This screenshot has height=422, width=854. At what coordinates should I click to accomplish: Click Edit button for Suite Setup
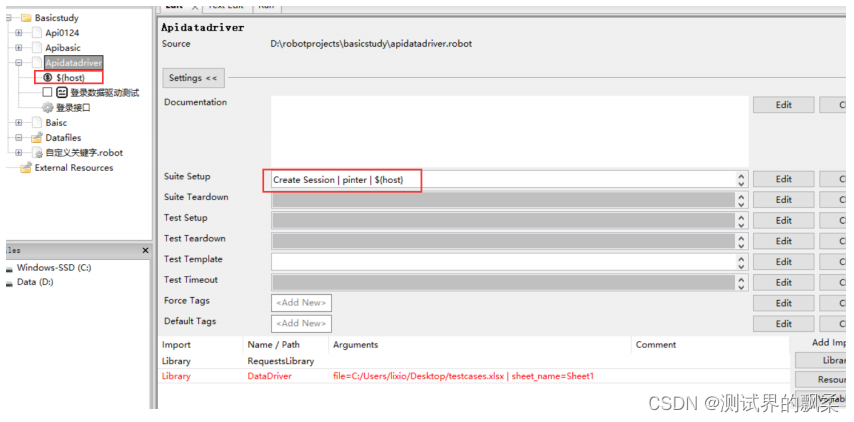point(784,179)
